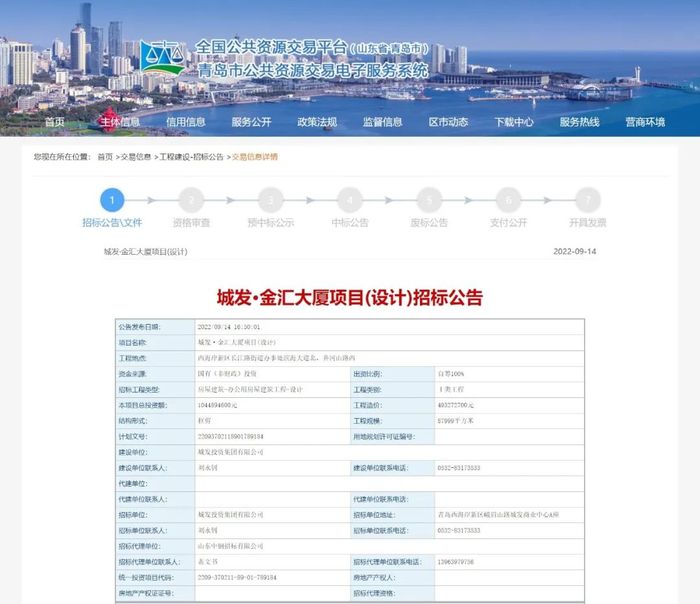Select step 5 circle 废标公告
The height and width of the screenshot is (604, 700).
click(x=429, y=200)
